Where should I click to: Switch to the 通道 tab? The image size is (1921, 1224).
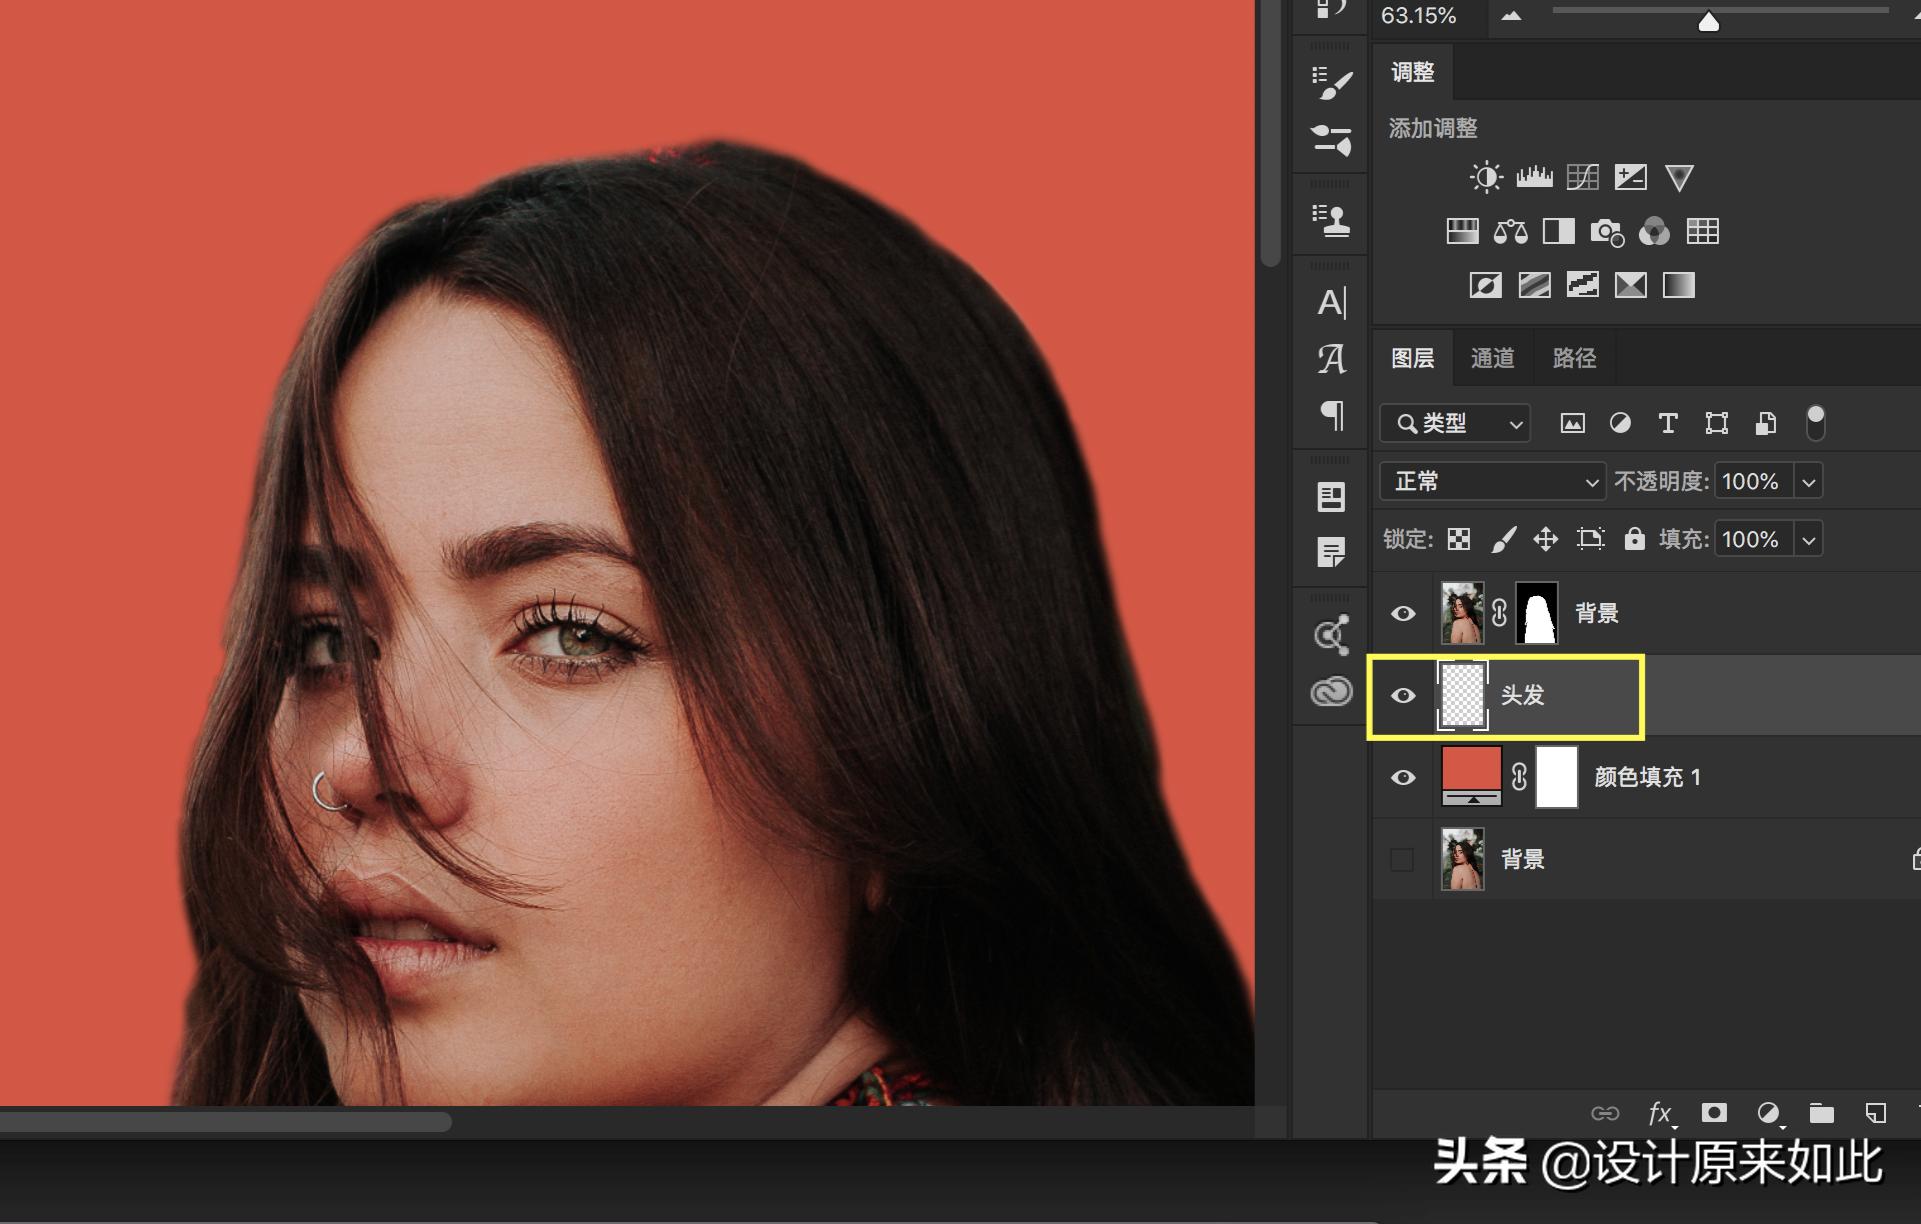click(x=1492, y=358)
